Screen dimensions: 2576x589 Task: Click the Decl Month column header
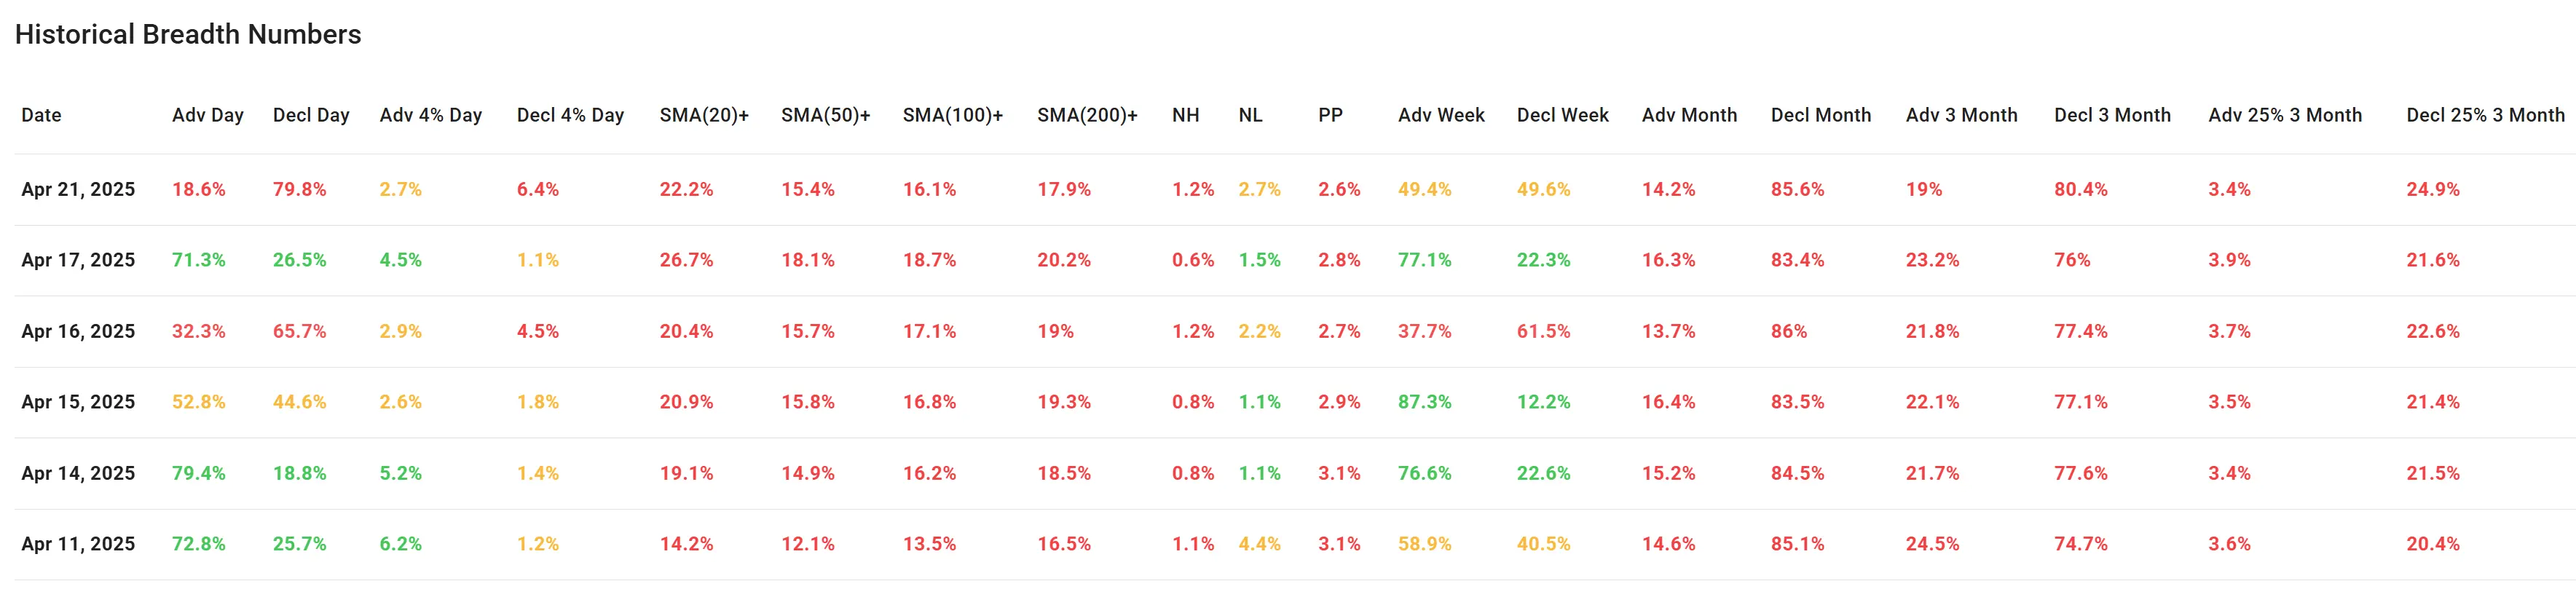click(1820, 115)
